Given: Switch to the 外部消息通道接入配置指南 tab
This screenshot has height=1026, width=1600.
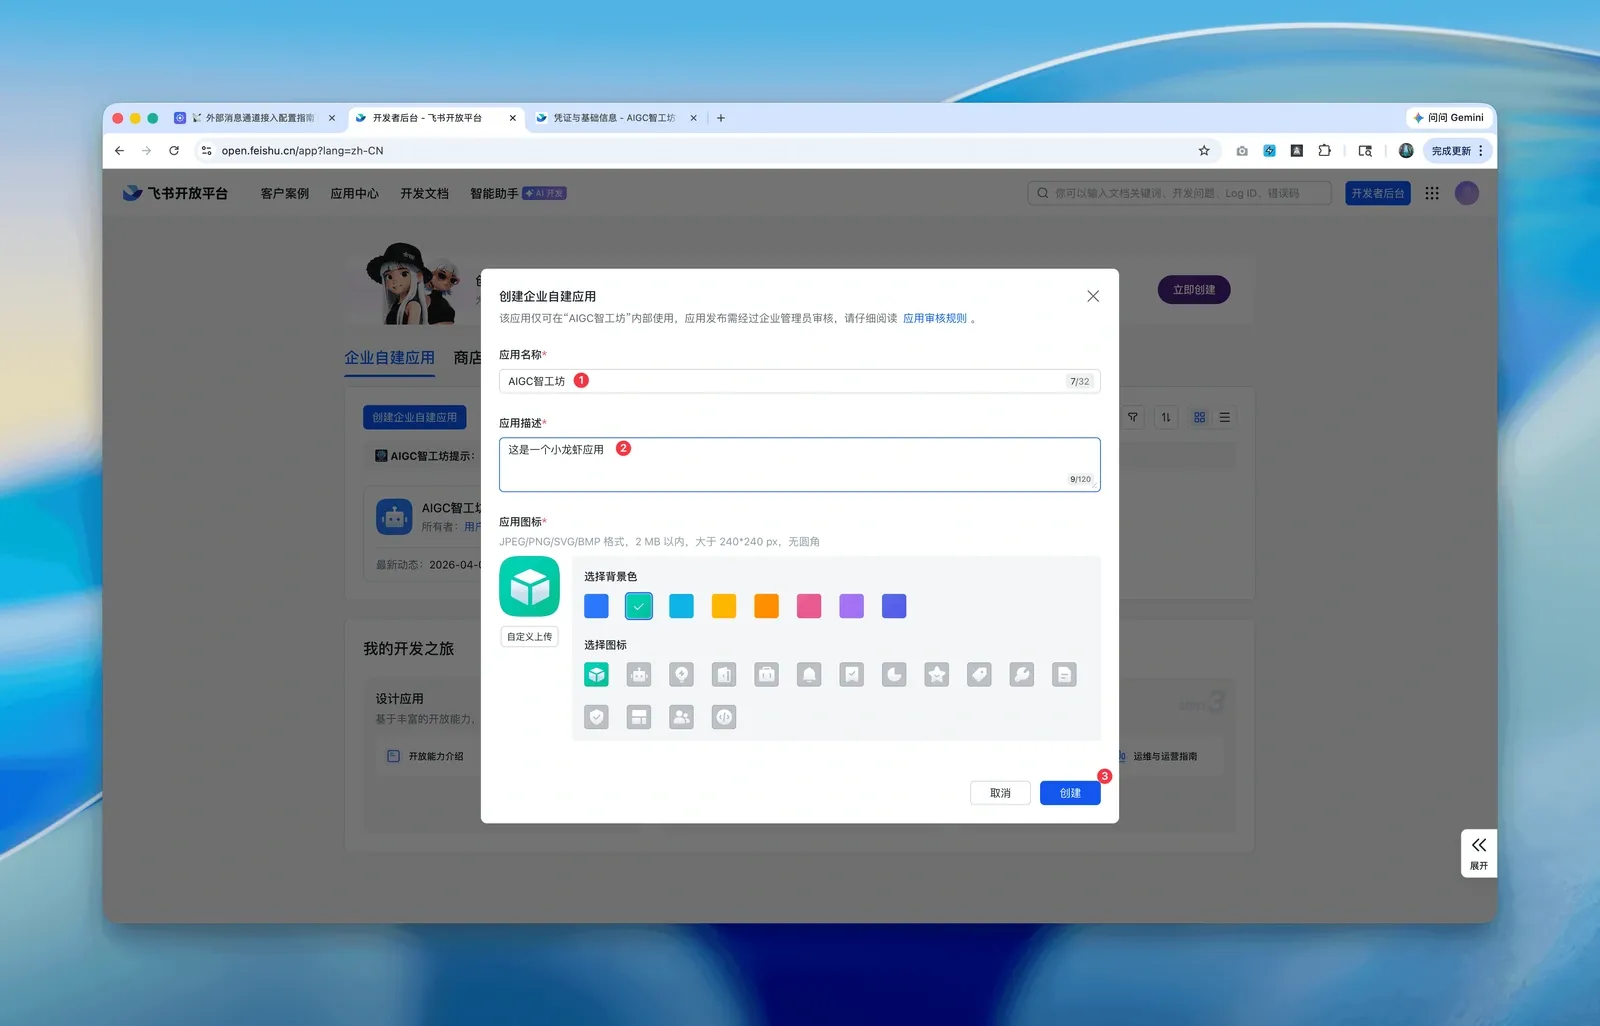Looking at the screenshot, I should click(255, 118).
